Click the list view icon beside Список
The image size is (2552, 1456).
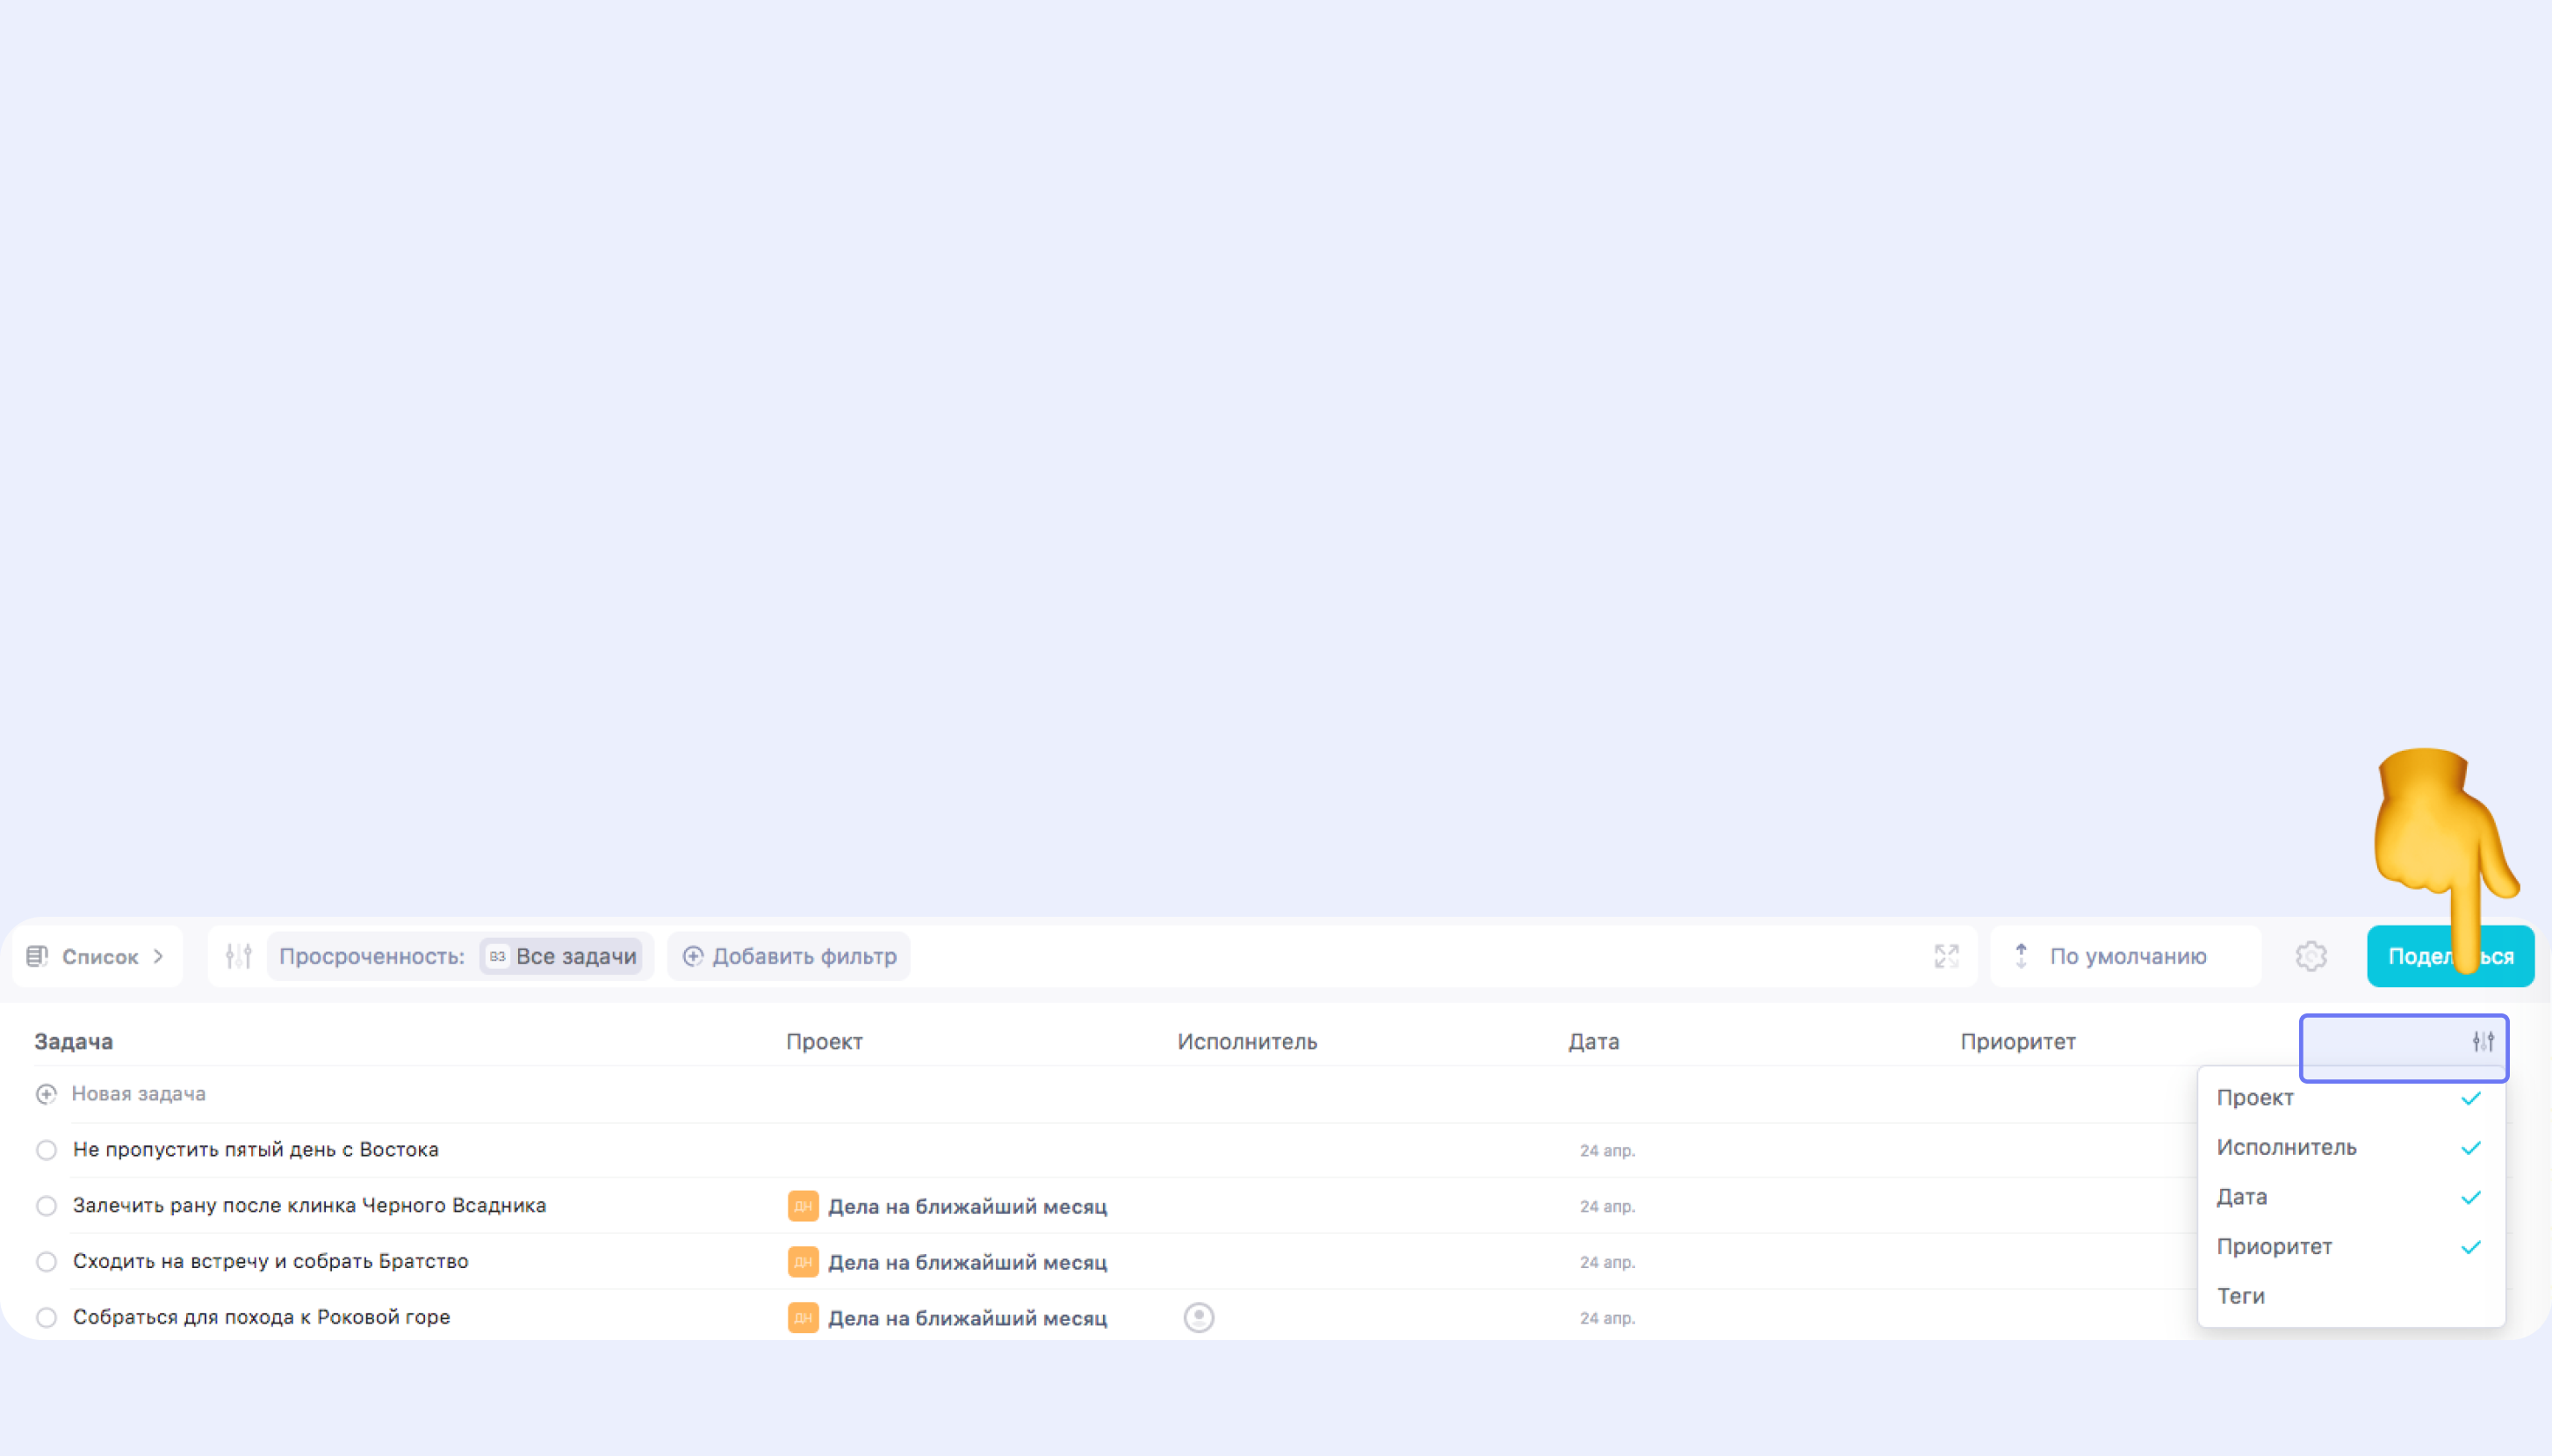[x=37, y=956]
